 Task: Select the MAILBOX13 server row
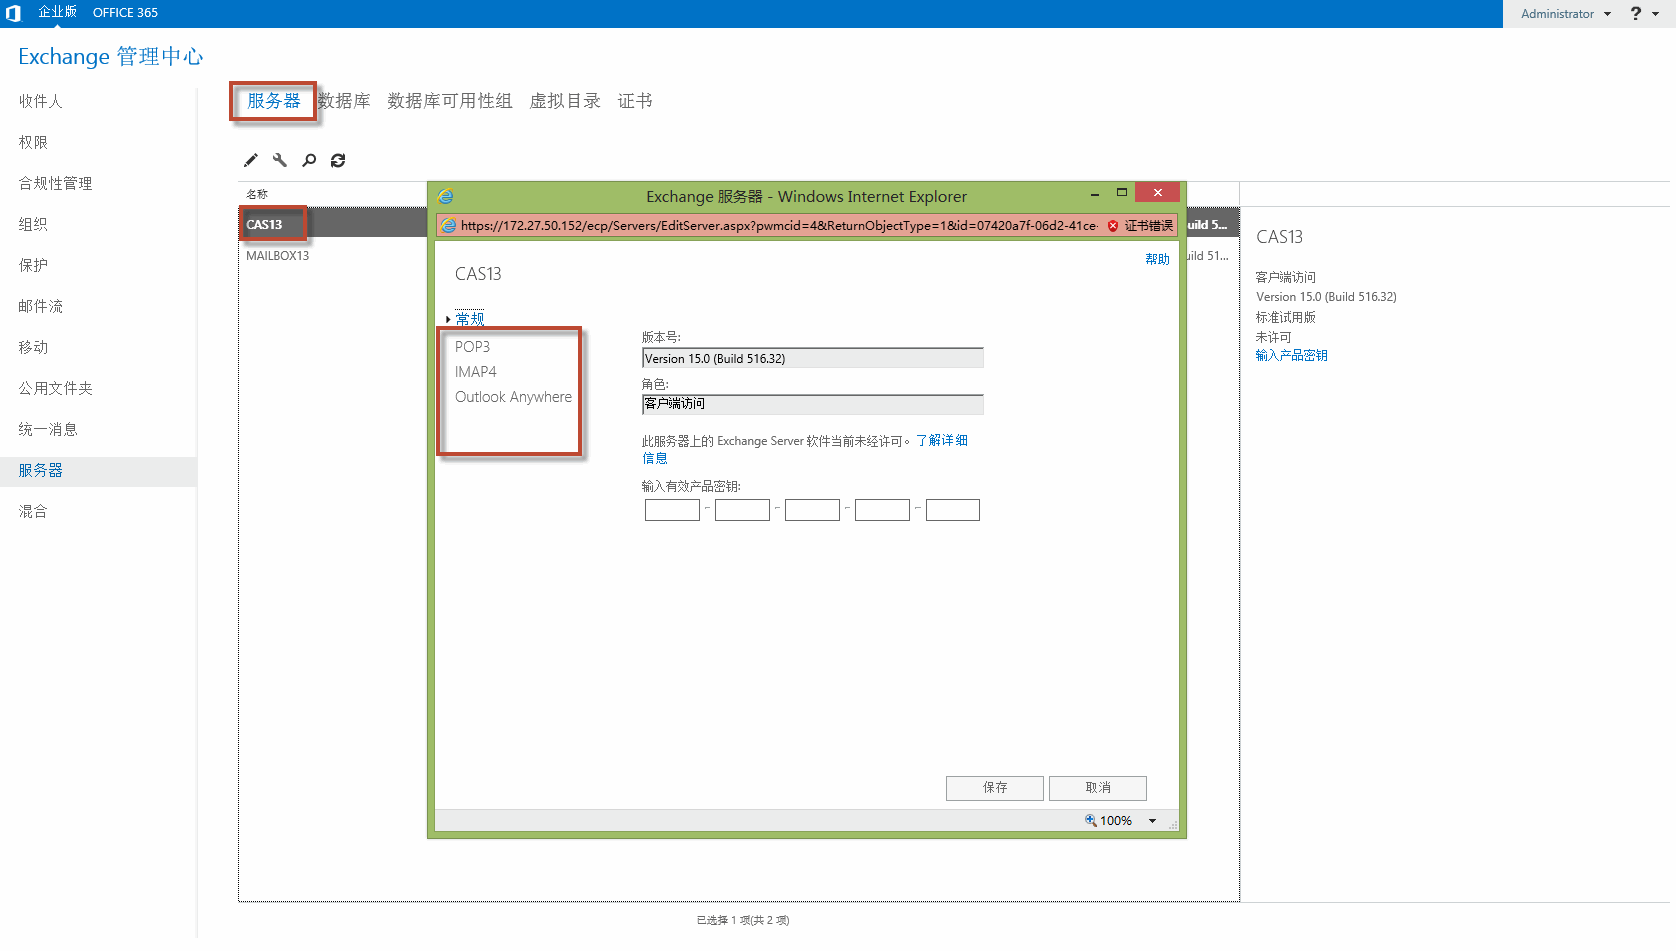point(739,255)
